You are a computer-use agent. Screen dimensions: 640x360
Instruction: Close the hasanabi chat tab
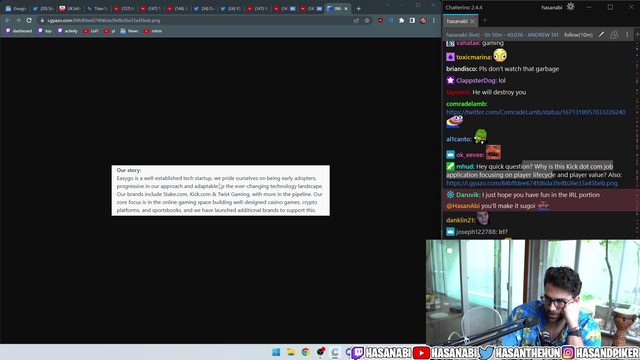click(x=473, y=21)
